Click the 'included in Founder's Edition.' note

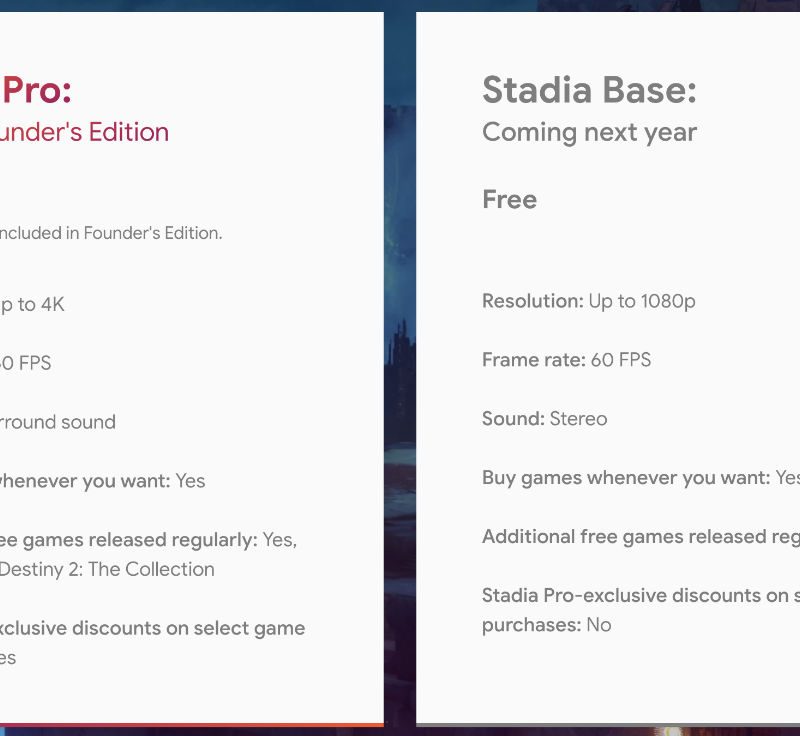pos(110,233)
